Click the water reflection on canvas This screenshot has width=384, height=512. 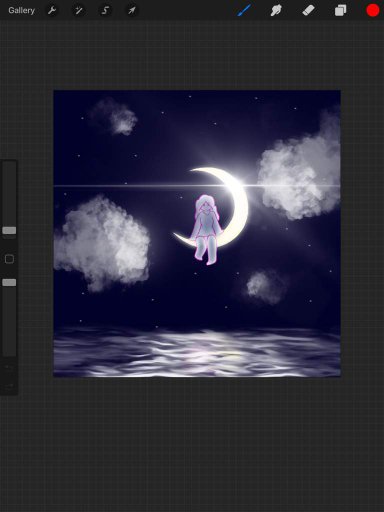[197, 353]
